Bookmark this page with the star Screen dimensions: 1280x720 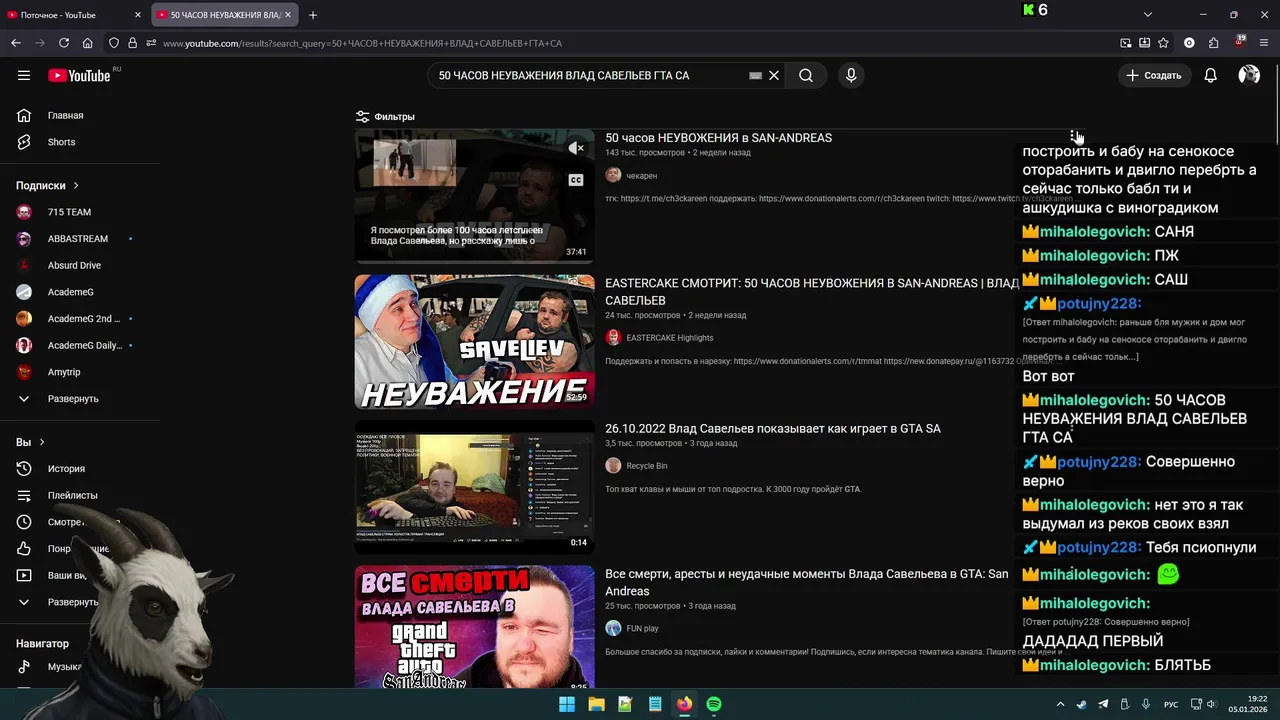click(x=1164, y=43)
